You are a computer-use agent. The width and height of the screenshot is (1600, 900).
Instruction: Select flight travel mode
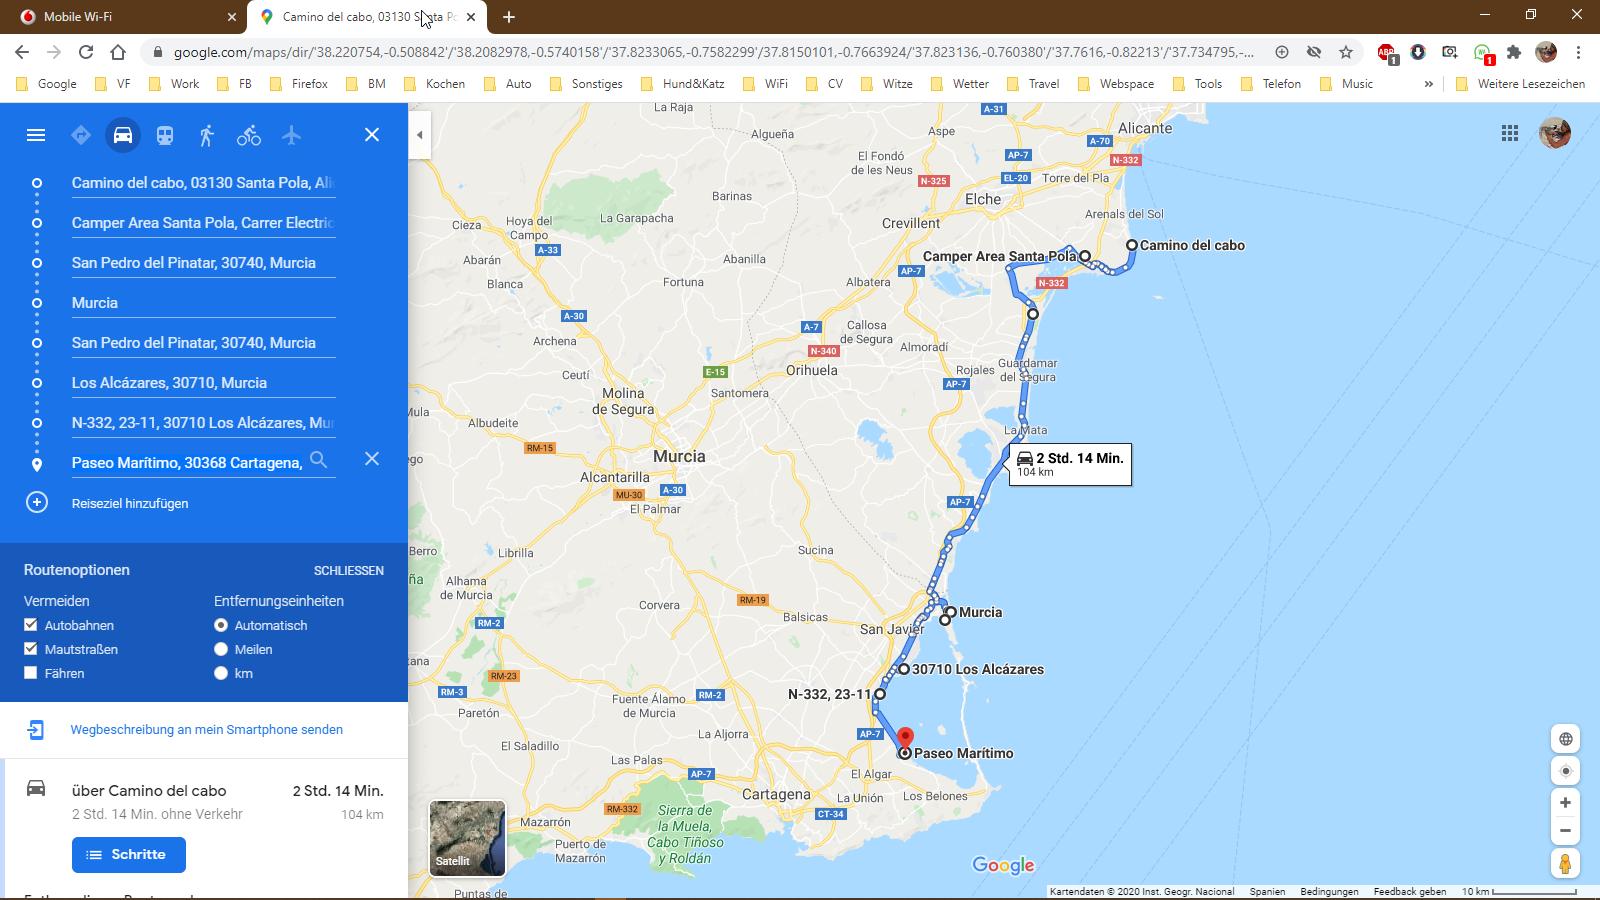291,135
